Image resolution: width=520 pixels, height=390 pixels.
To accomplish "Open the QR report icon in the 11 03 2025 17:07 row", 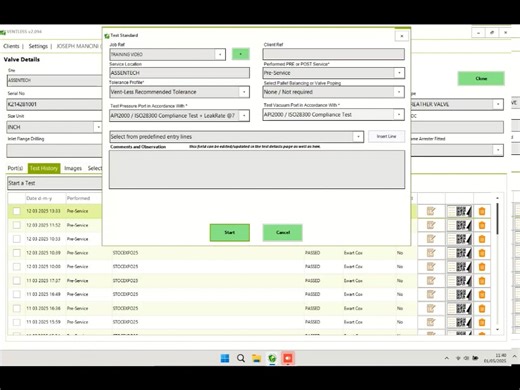I will click(x=460, y=281).
